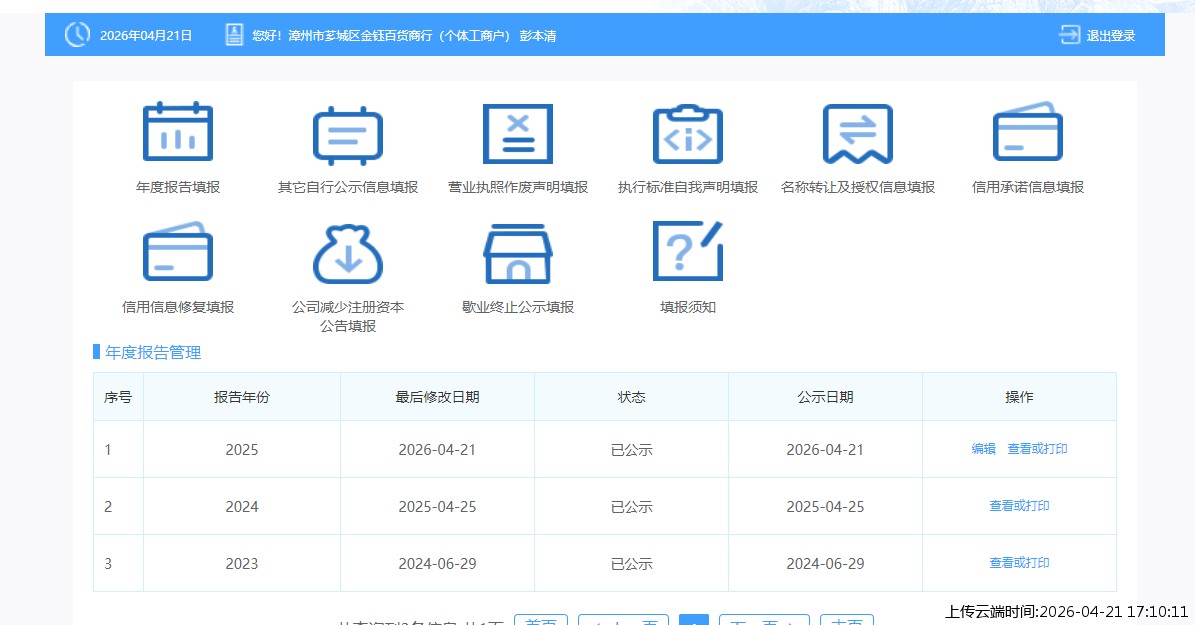Image resolution: width=1195 pixels, height=625 pixels.
Task: Click the 退出登录 text link
Action: (x=1111, y=36)
